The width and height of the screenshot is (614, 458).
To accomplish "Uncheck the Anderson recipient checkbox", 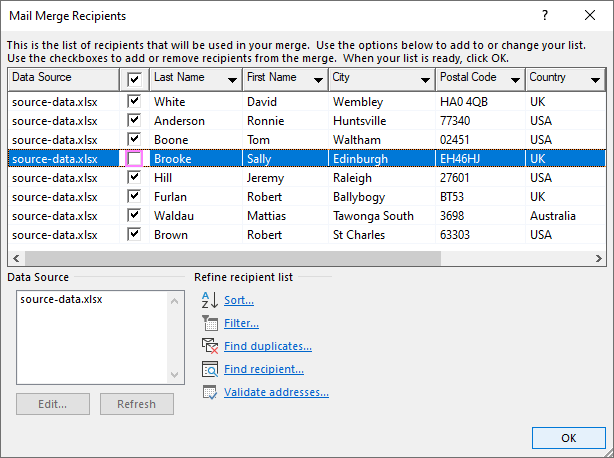I will pyautogui.click(x=134, y=120).
